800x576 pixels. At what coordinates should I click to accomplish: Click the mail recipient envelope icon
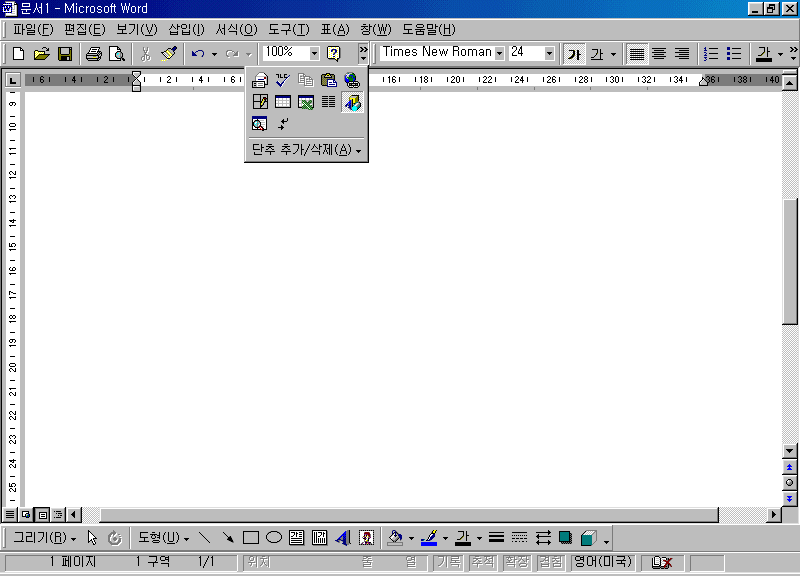pos(260,80)
